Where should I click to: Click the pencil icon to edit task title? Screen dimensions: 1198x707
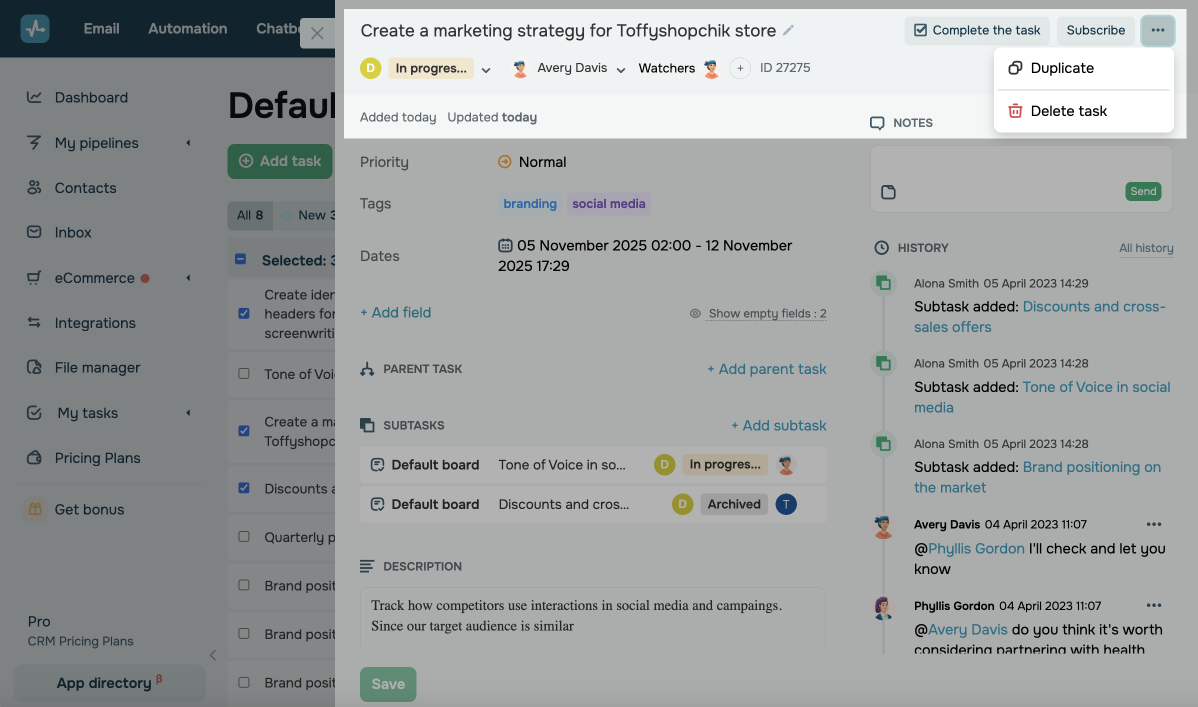tap(788, 31)
